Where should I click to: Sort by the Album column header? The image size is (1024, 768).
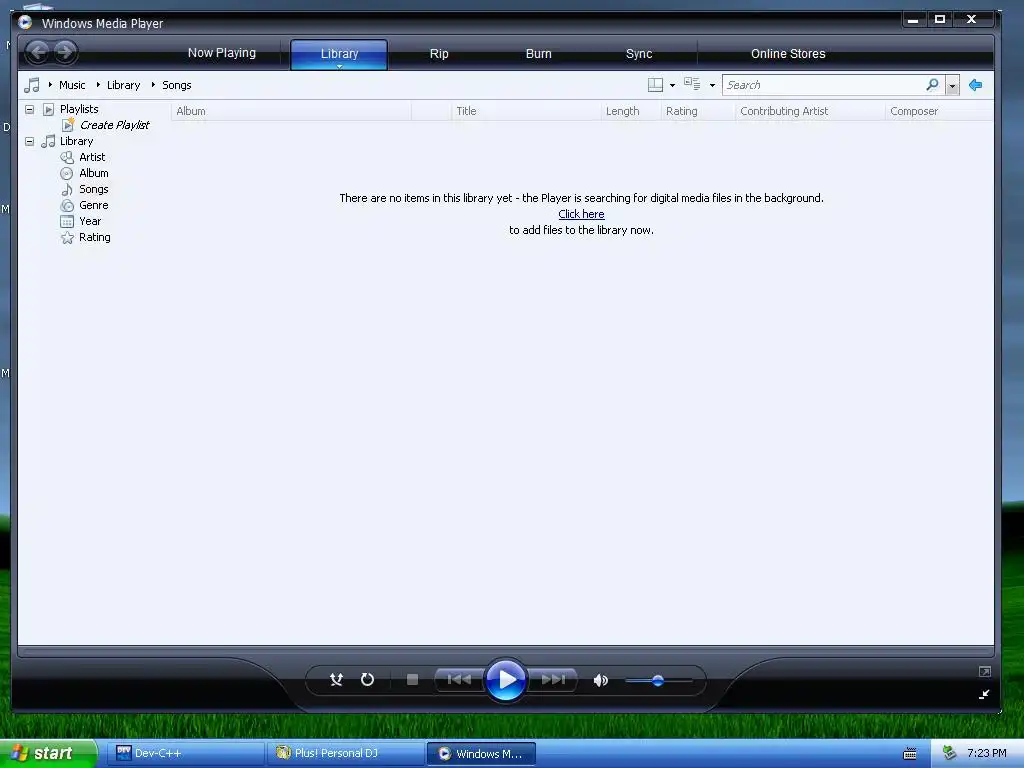pos(291,111)
